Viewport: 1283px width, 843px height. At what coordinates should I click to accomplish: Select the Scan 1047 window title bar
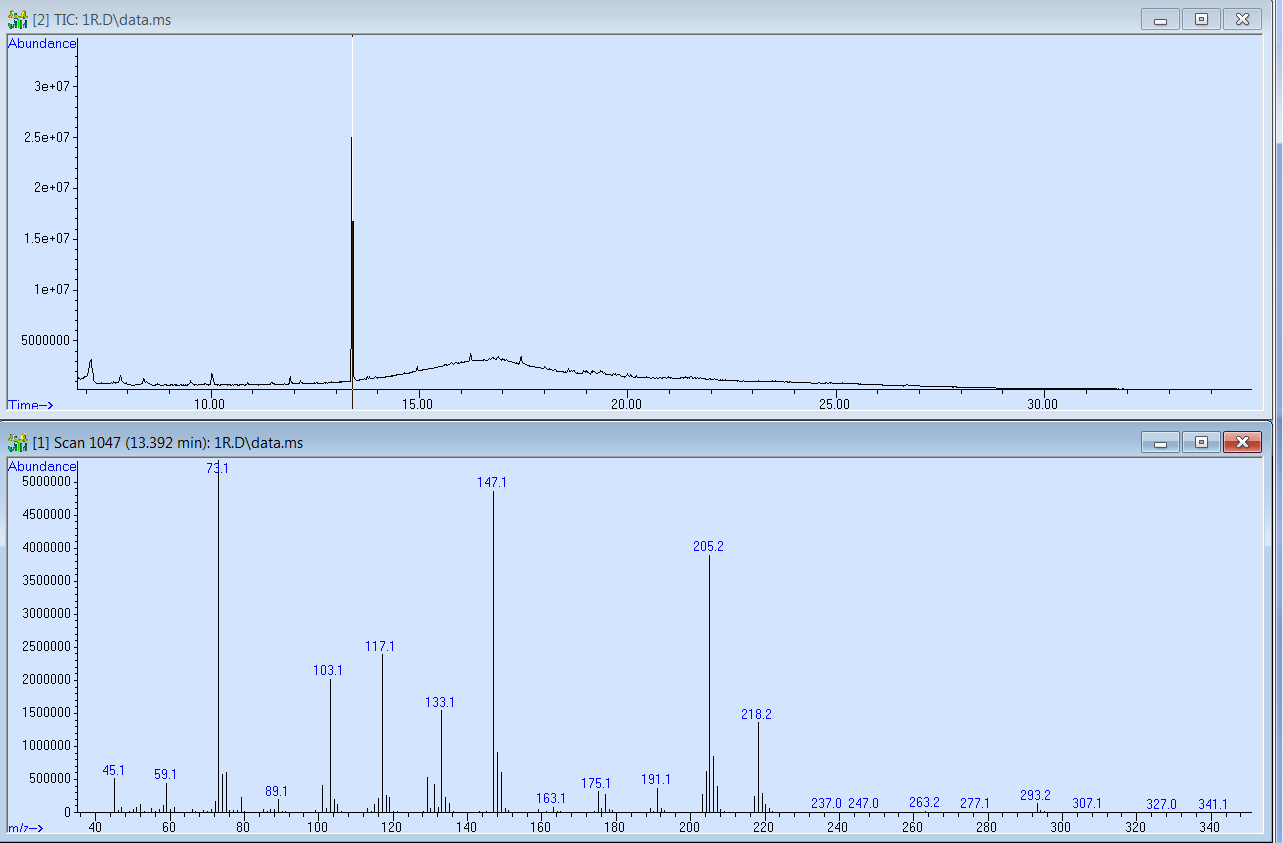(600, 443)
